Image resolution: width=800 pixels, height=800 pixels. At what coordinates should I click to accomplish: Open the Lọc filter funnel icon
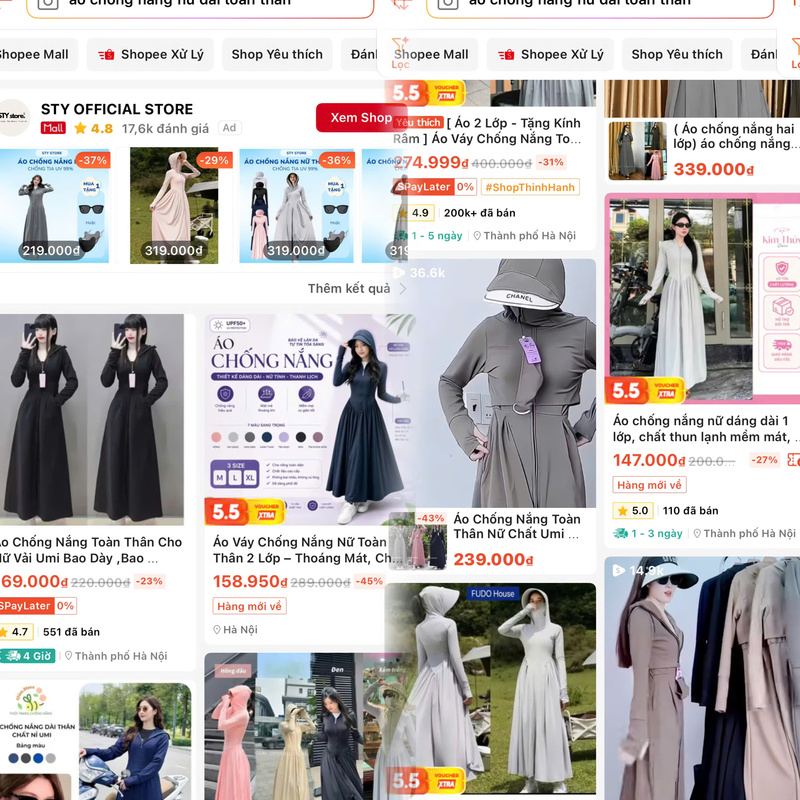coord(400,47)
